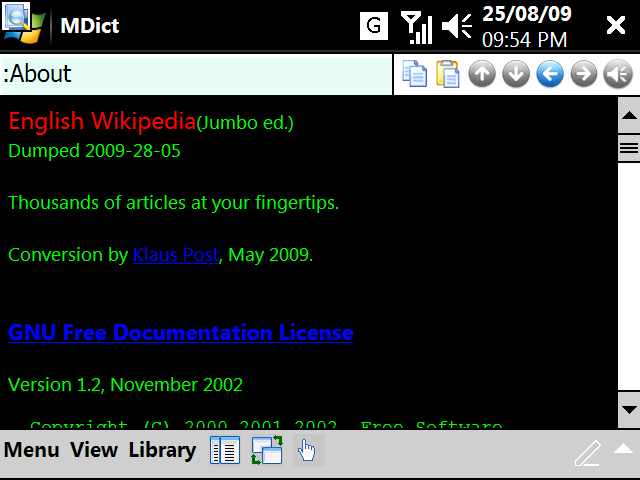640x480 pixels.
Task: Click the Copy icon in toolbar
Action: [x=414, y=73]
